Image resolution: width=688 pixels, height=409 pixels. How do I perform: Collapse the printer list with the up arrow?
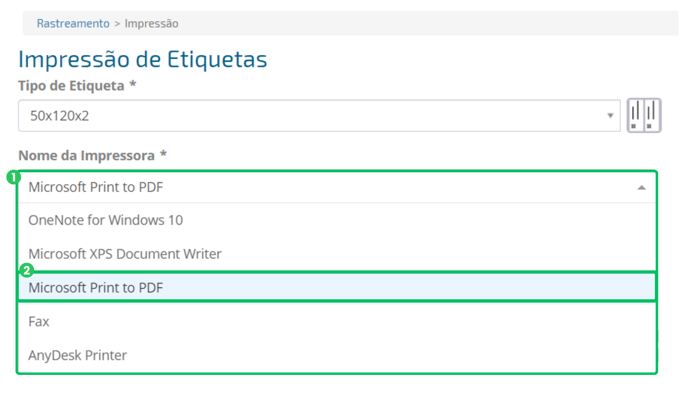(x=641, y=188)
